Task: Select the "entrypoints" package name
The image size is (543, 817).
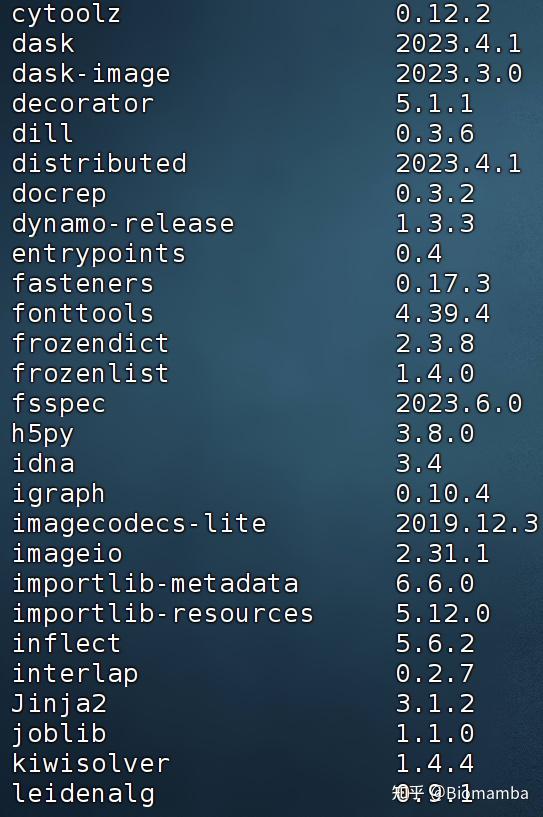Action: coord(98,254)
